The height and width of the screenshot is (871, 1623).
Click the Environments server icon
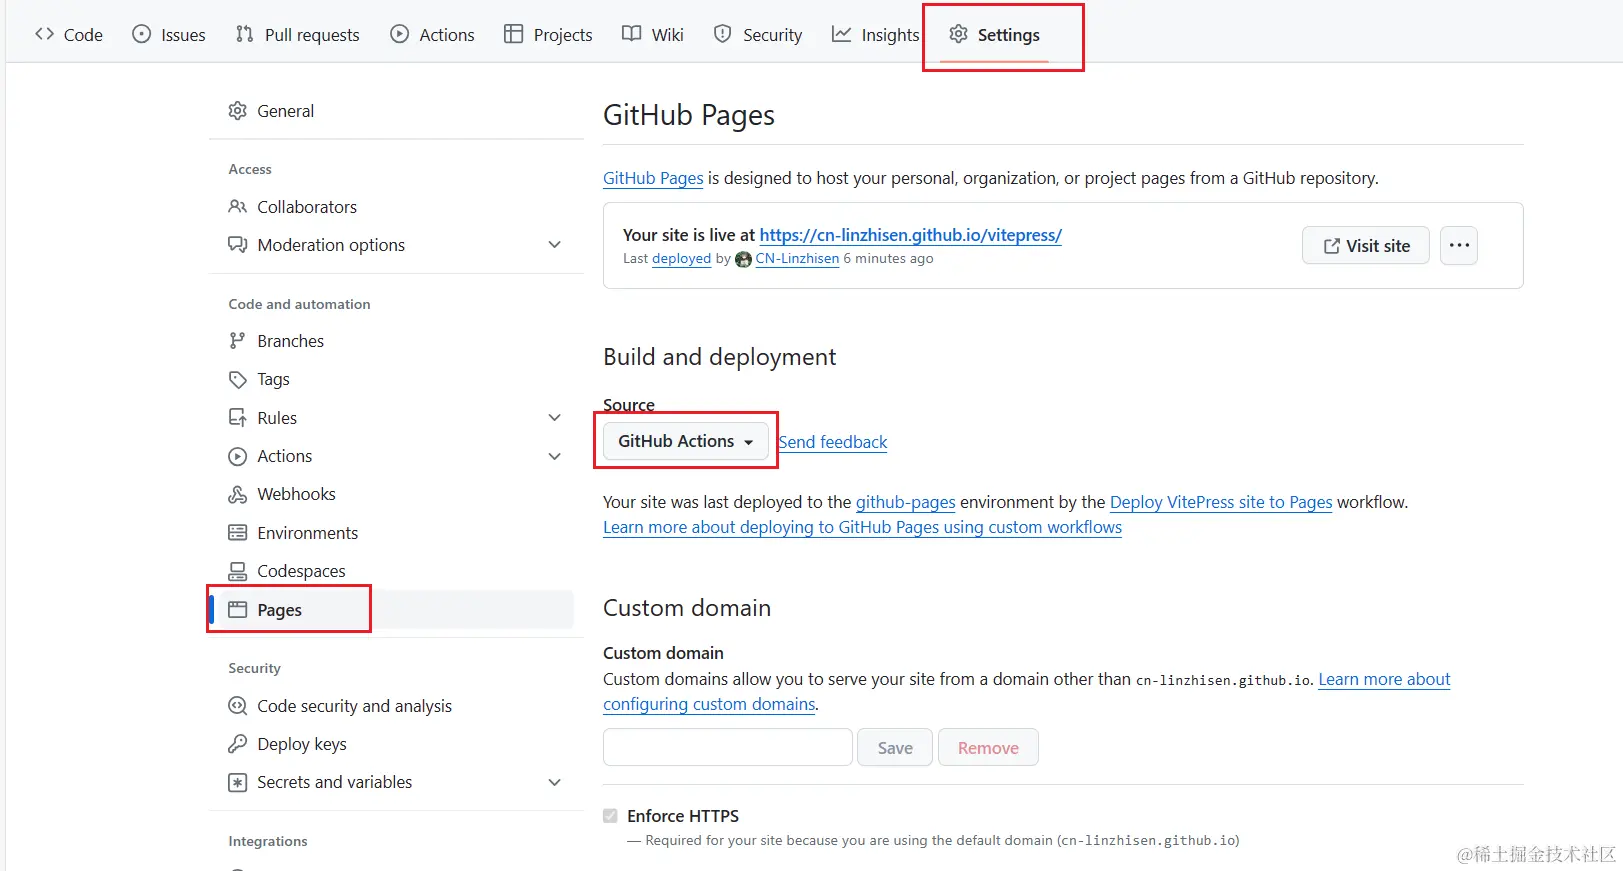[x=238, y=533]
